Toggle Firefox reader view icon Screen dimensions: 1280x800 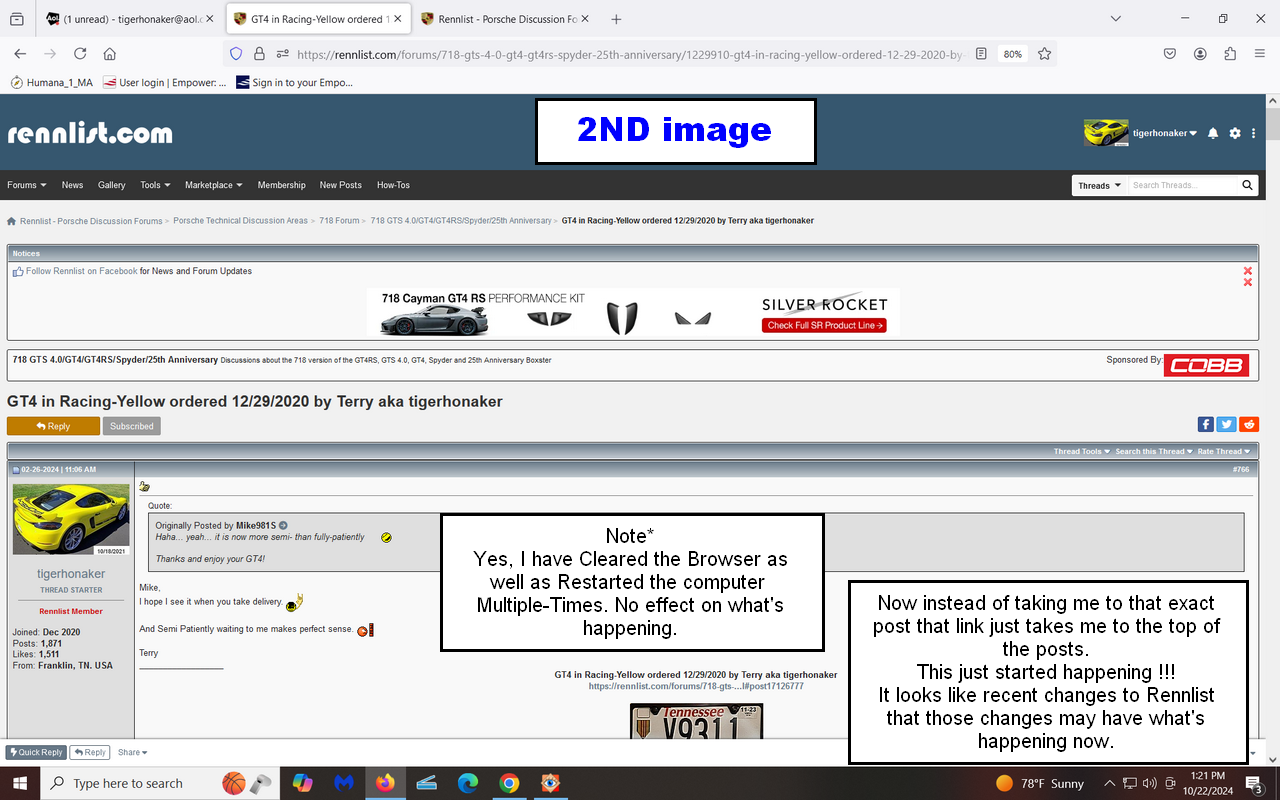pyautogui.click(x=981, y=54)
